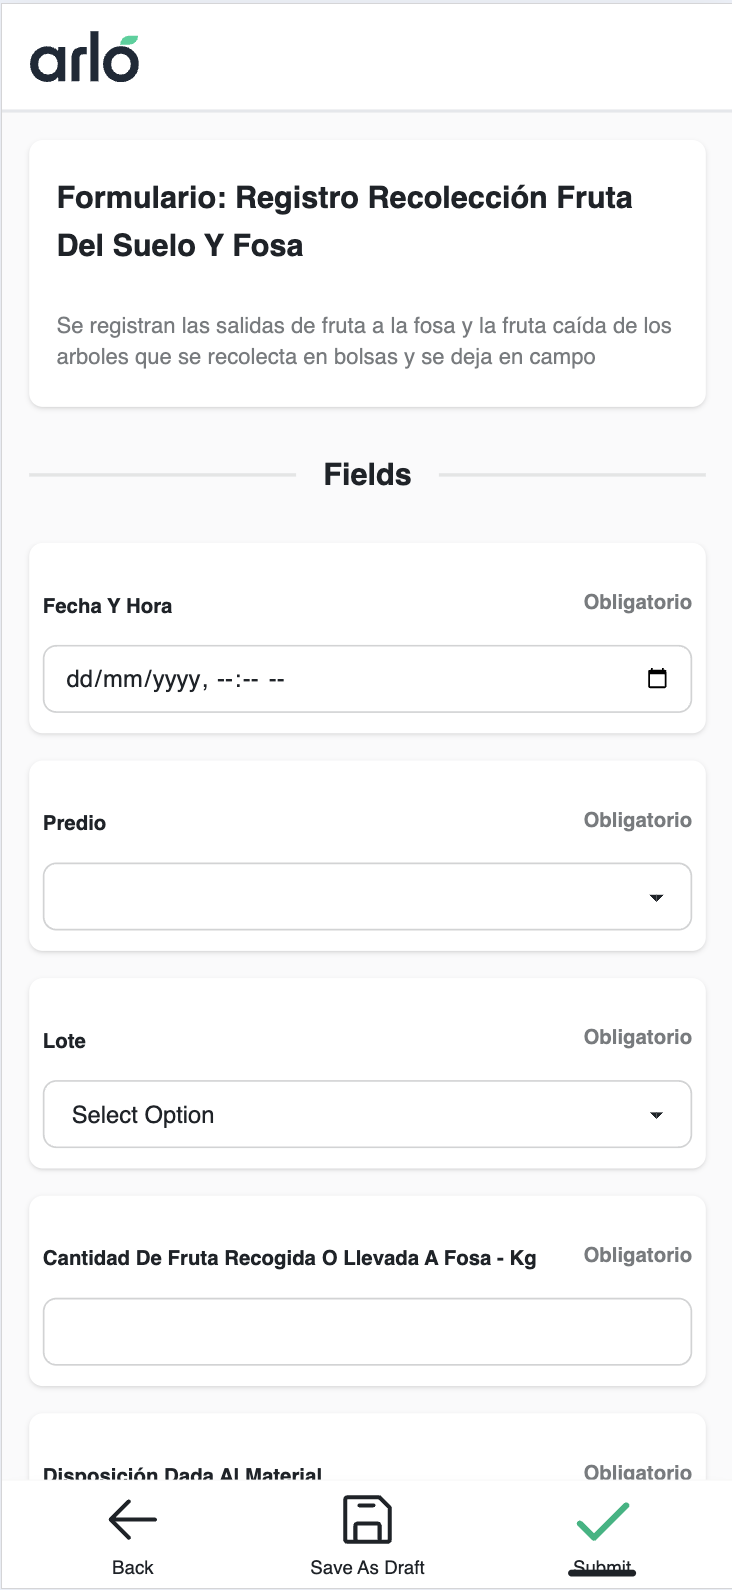The image size is (732, 1590).
Task: Open the calendar picker in Fecha Y Hora
Action: (x=657, y=679)
